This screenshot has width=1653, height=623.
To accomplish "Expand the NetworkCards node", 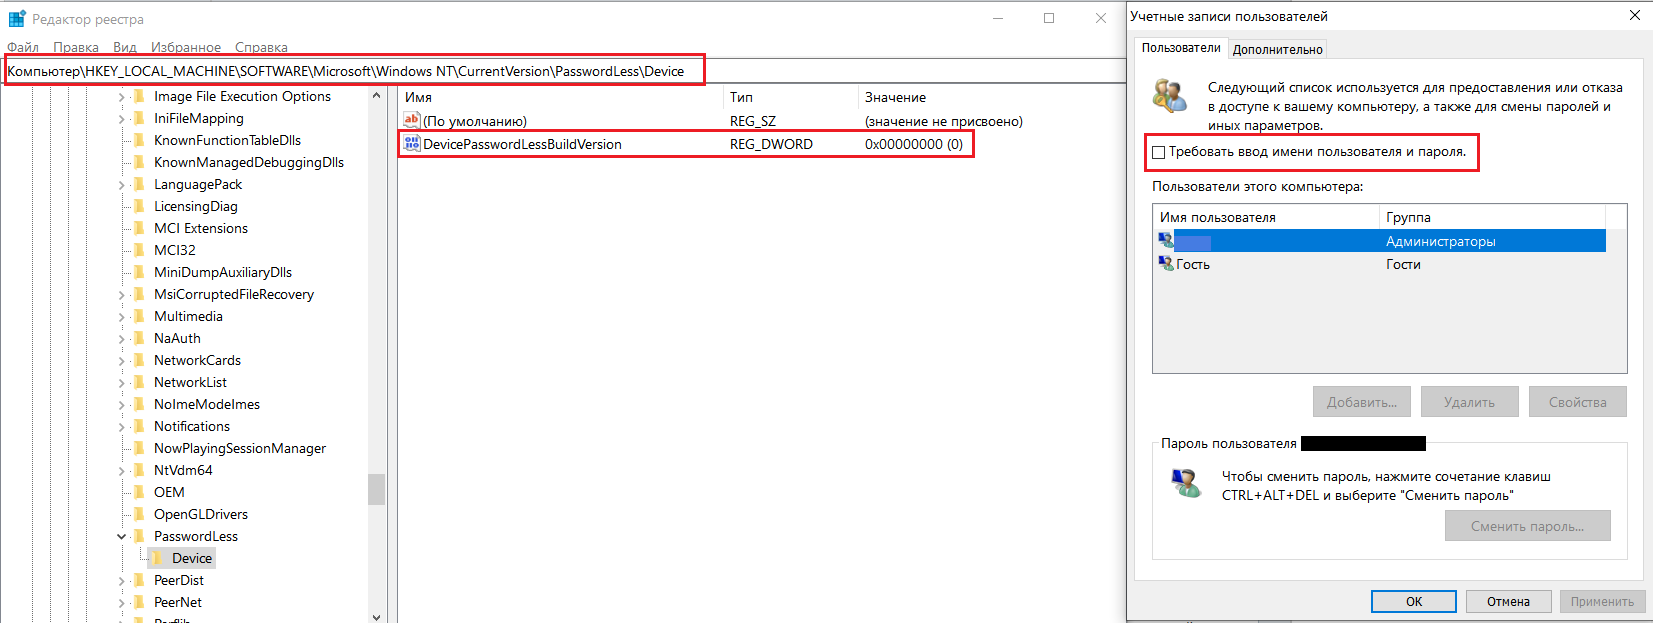I will [122, 360].
